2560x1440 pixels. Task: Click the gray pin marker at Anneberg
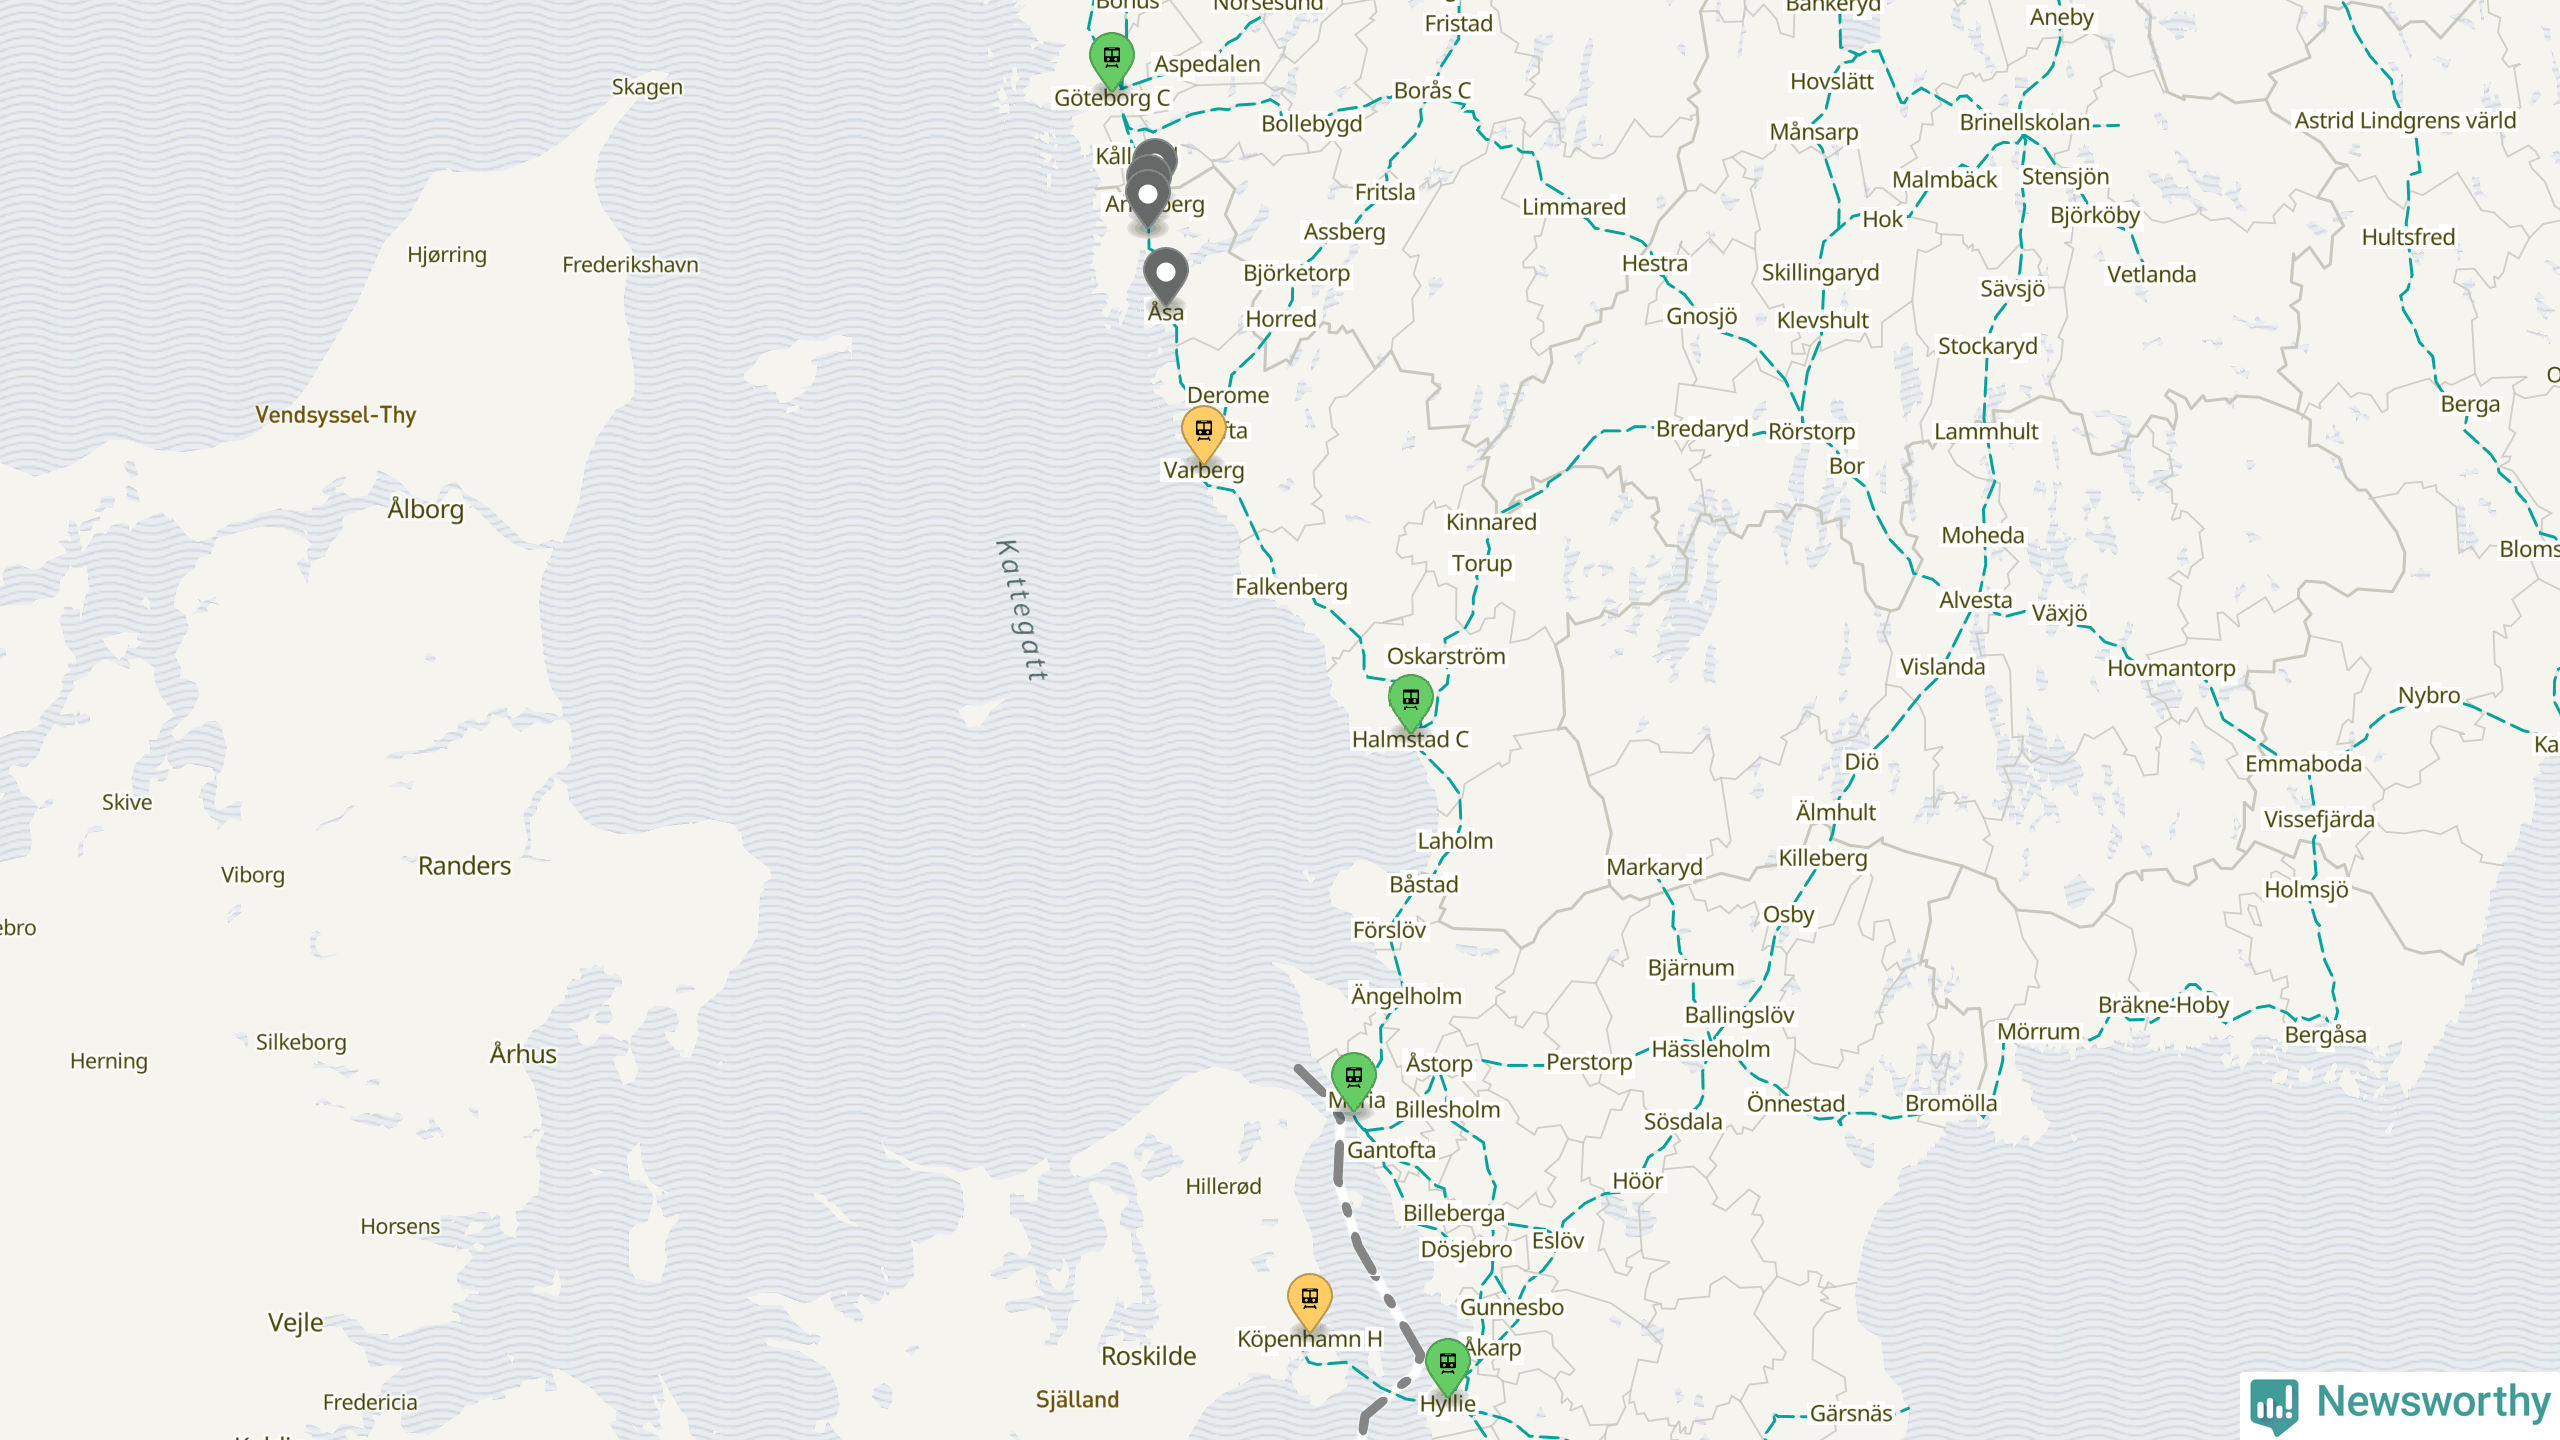pyautogui.click(x=1147, y=198)
